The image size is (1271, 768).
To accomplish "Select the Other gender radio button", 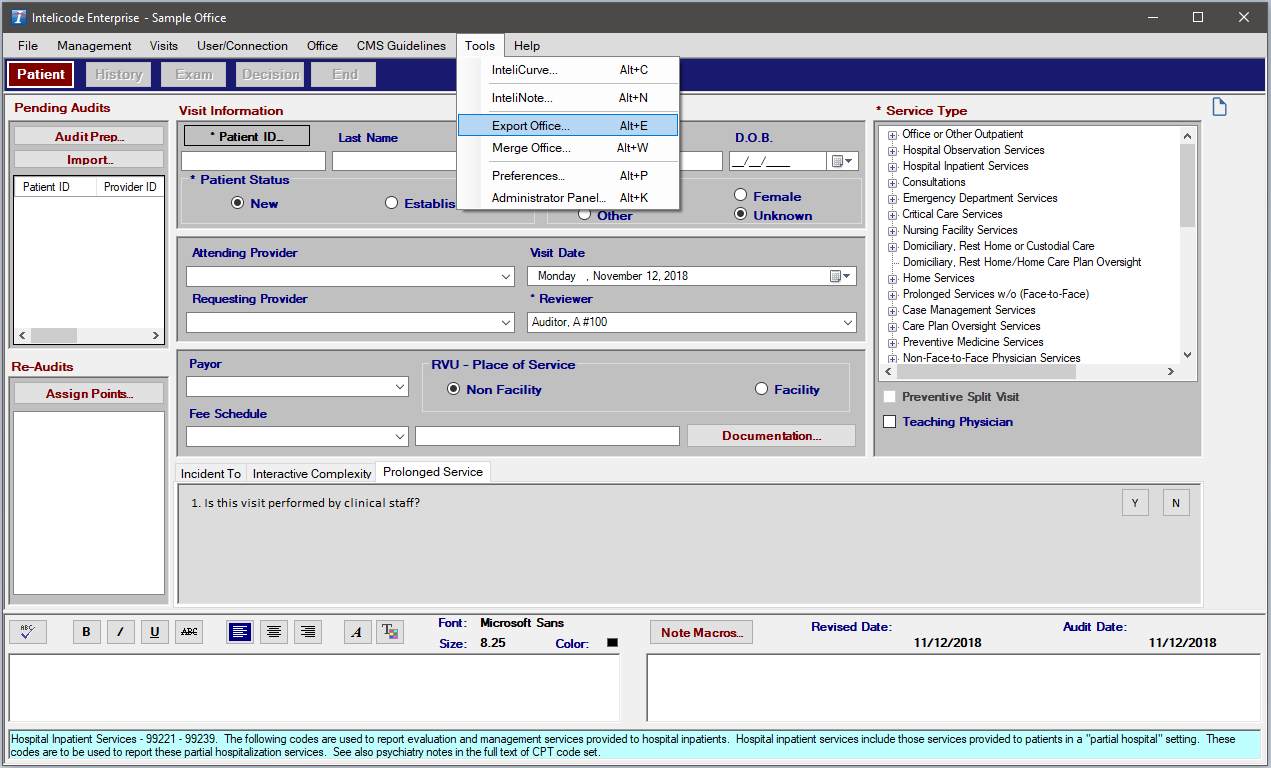I will tap(584, 215).
